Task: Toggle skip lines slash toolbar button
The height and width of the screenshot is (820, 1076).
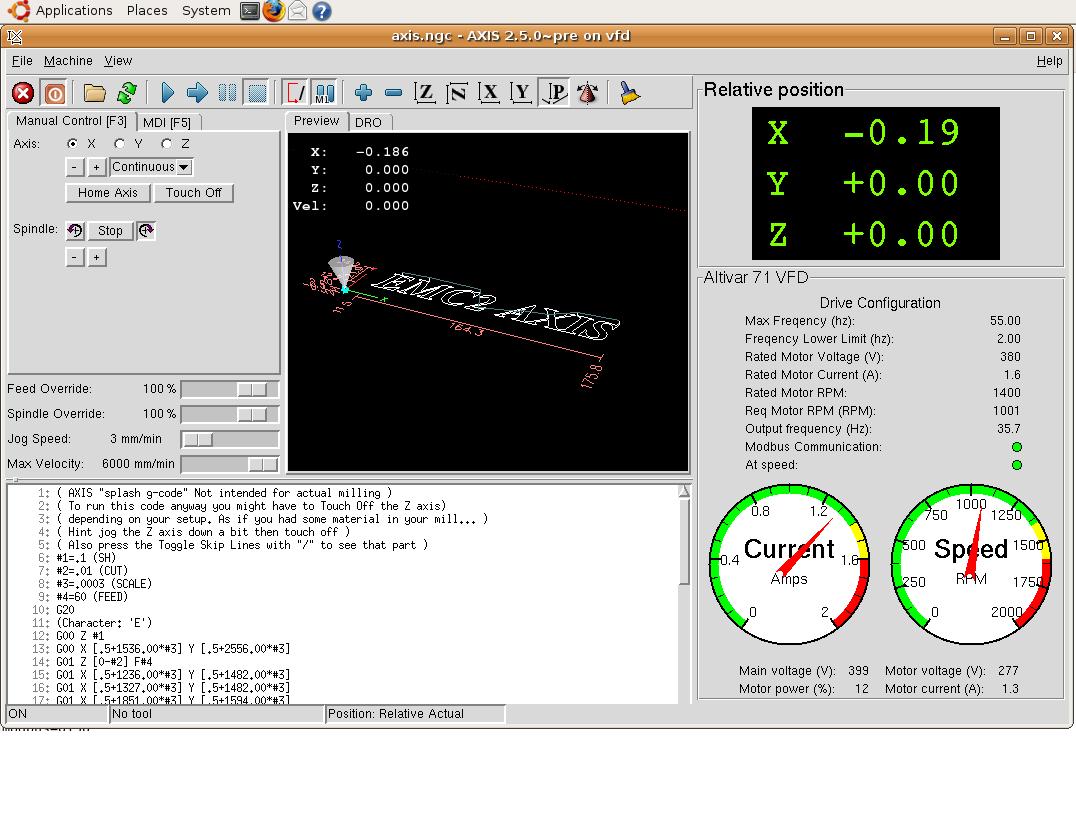Action: (x=295, y=93)
